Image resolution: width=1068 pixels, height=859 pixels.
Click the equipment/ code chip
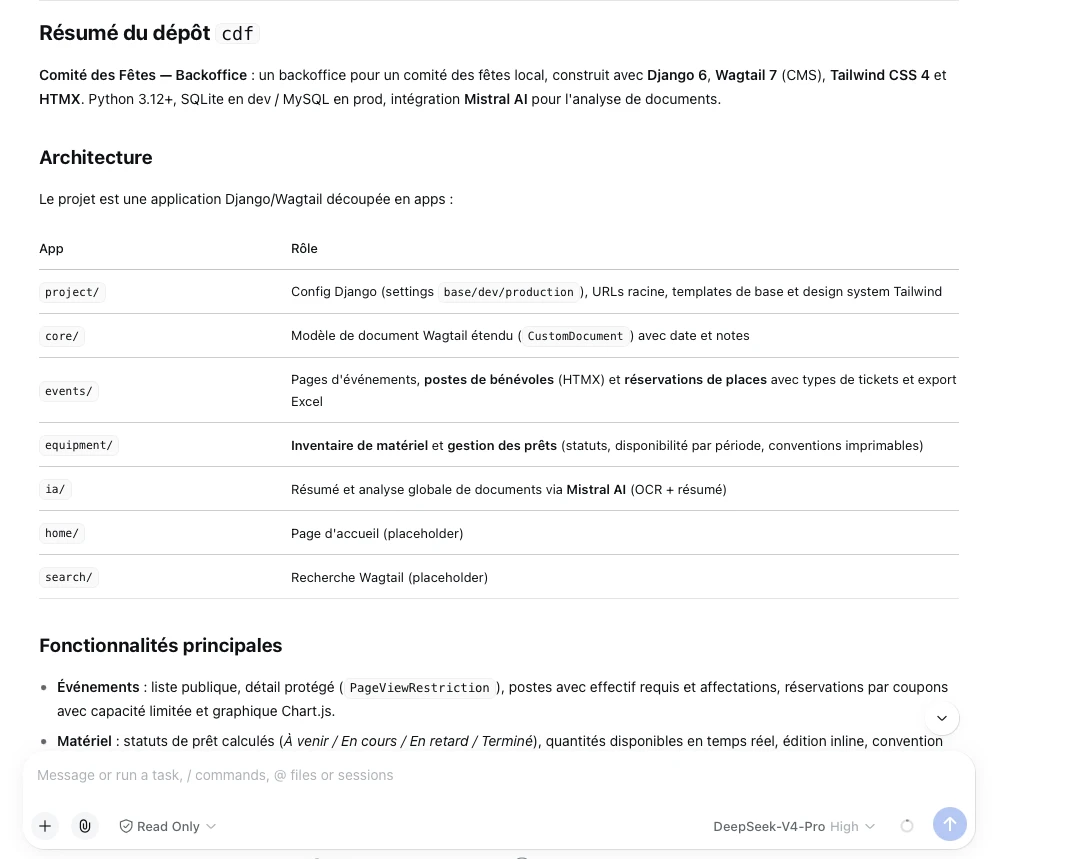pos(79,445)
